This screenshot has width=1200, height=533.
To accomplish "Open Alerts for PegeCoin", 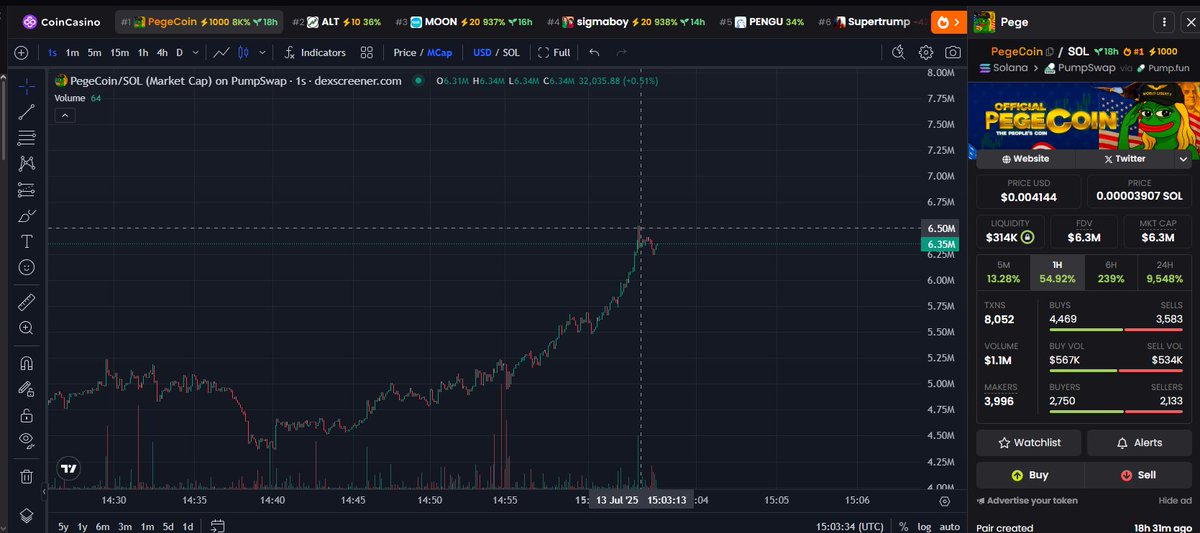I will tap(1139, 442).
